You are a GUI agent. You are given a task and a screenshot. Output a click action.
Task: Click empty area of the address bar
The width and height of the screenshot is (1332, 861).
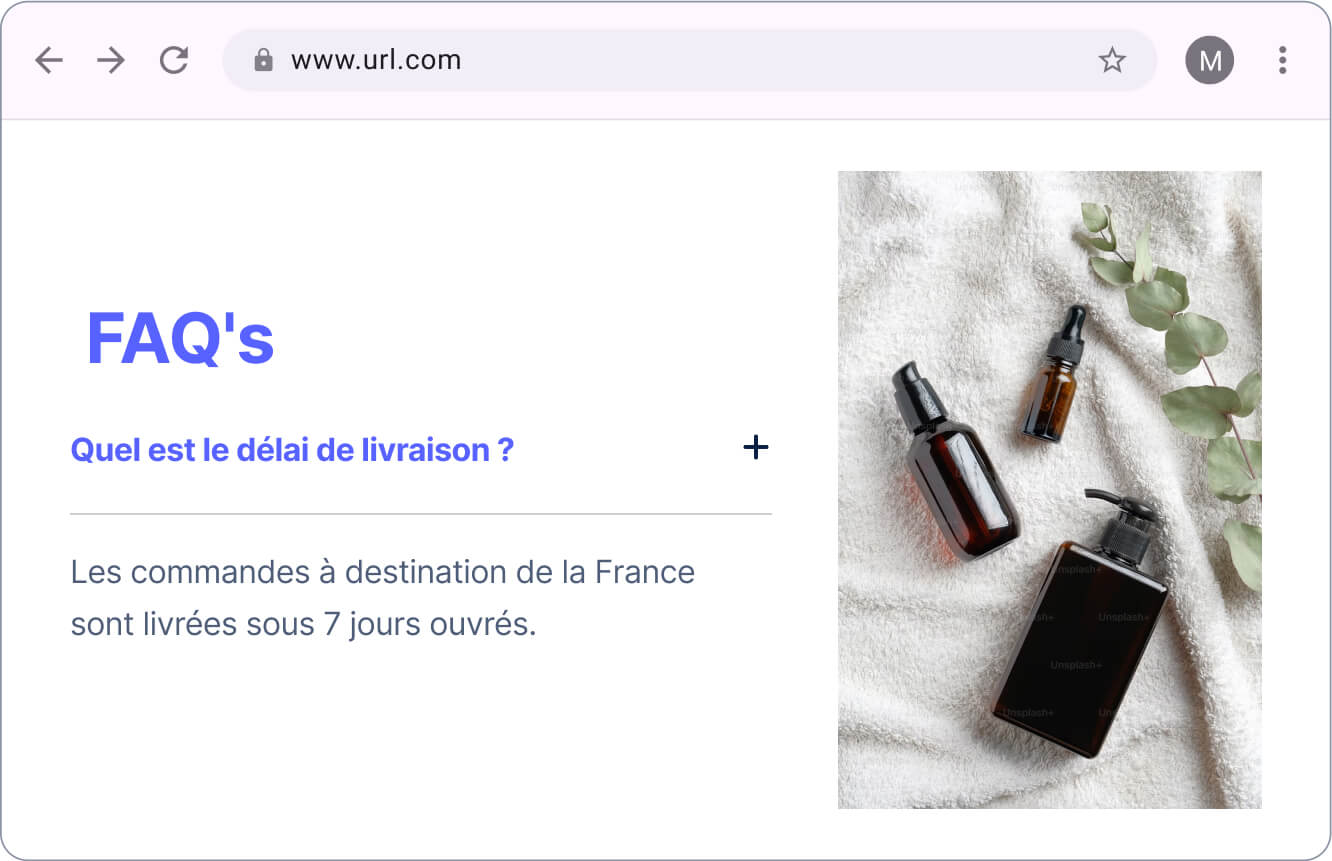pos(780,60)
